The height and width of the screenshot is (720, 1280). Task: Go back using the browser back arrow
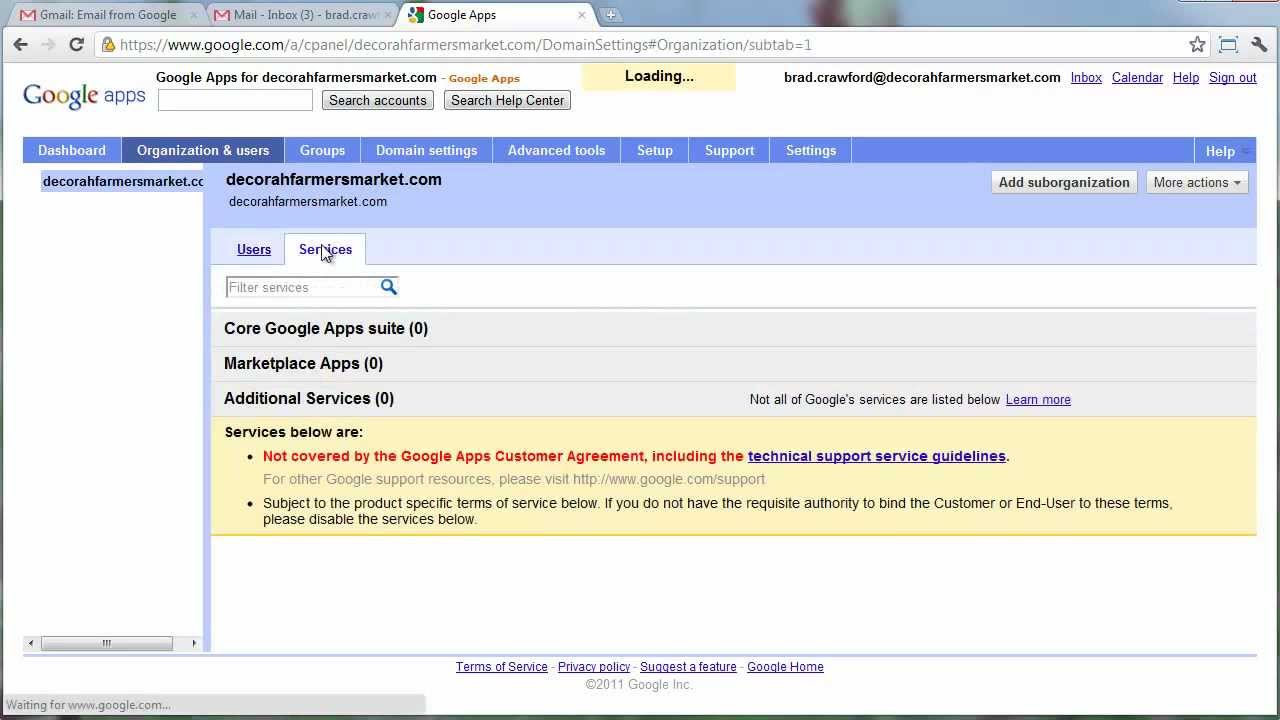pyautogui.click(x=21, y=44)
